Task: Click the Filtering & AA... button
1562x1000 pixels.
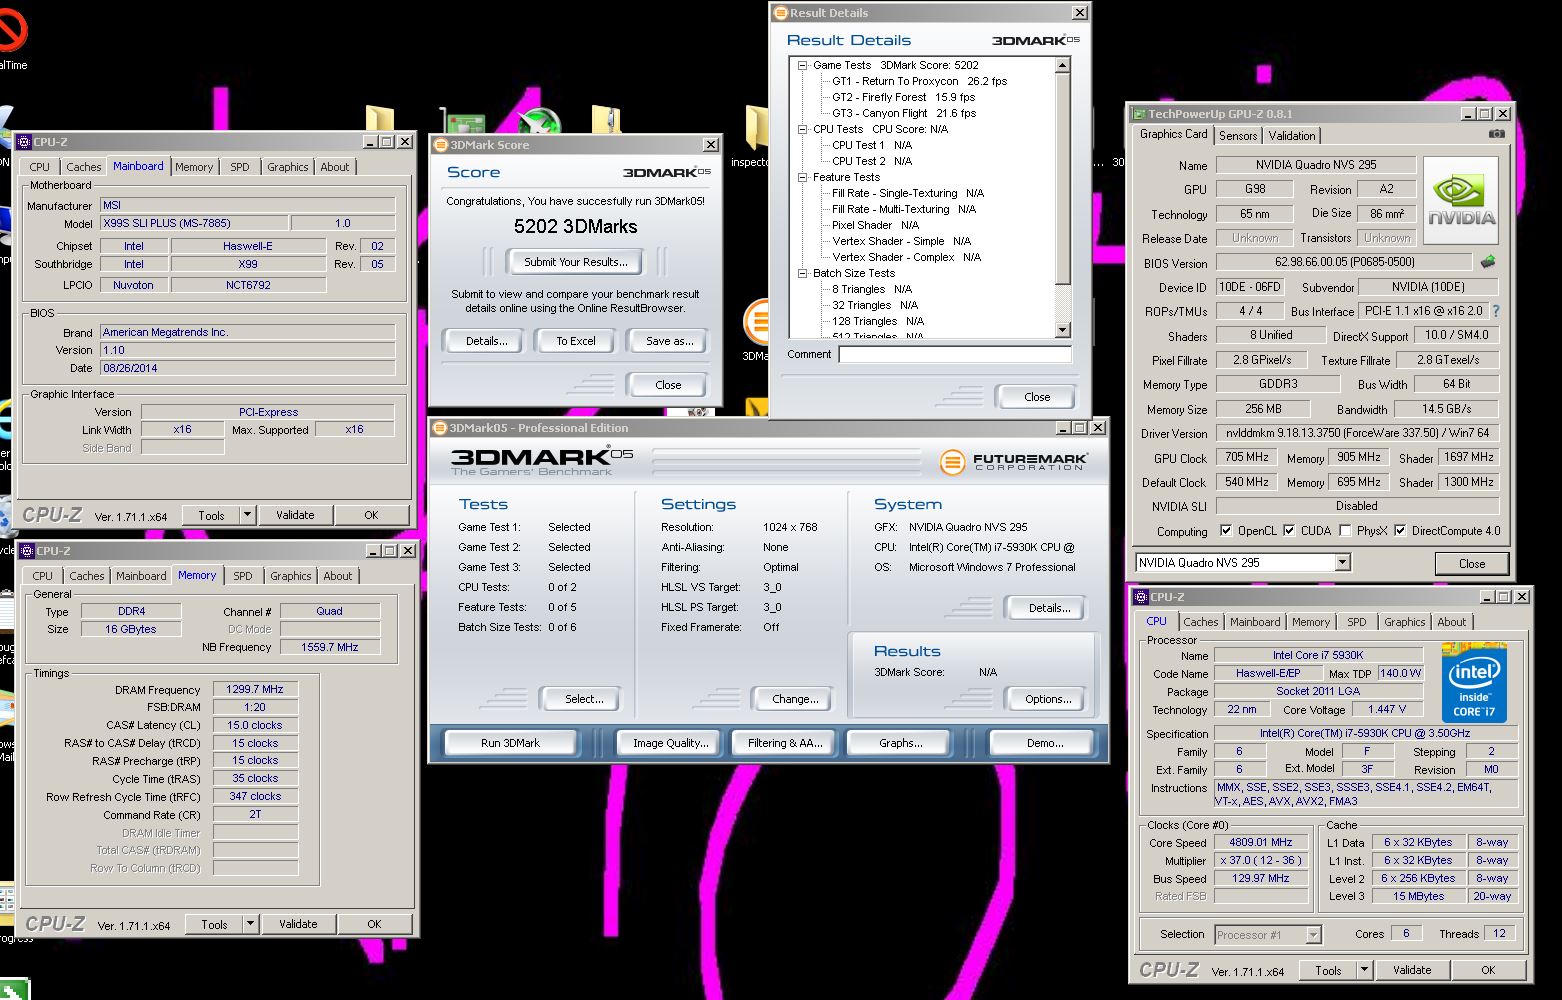Action: (x=785, y=743)
